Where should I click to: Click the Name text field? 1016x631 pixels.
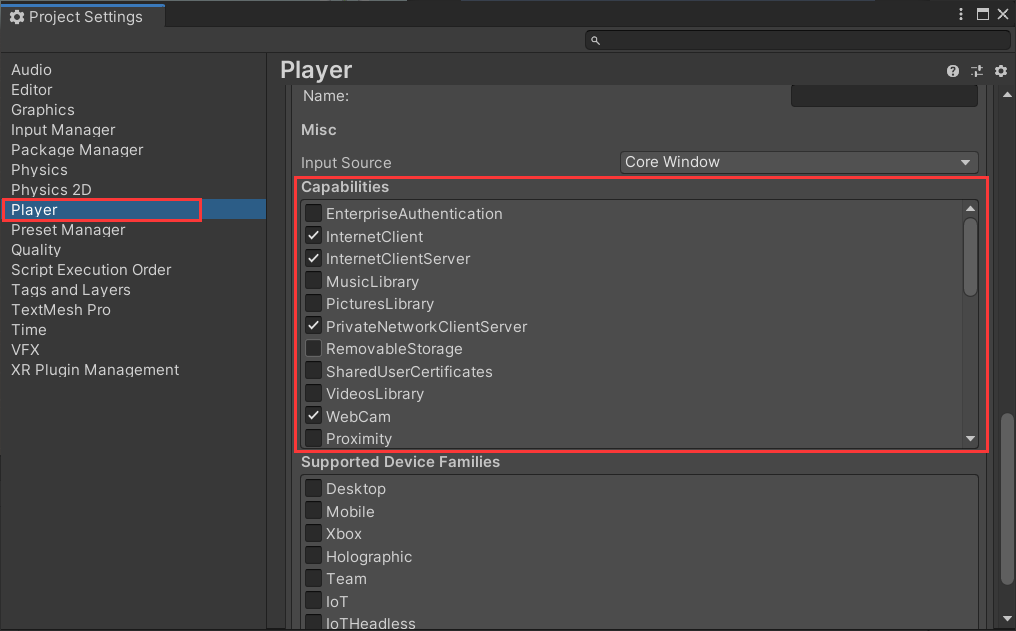click(x=883, y=96)
